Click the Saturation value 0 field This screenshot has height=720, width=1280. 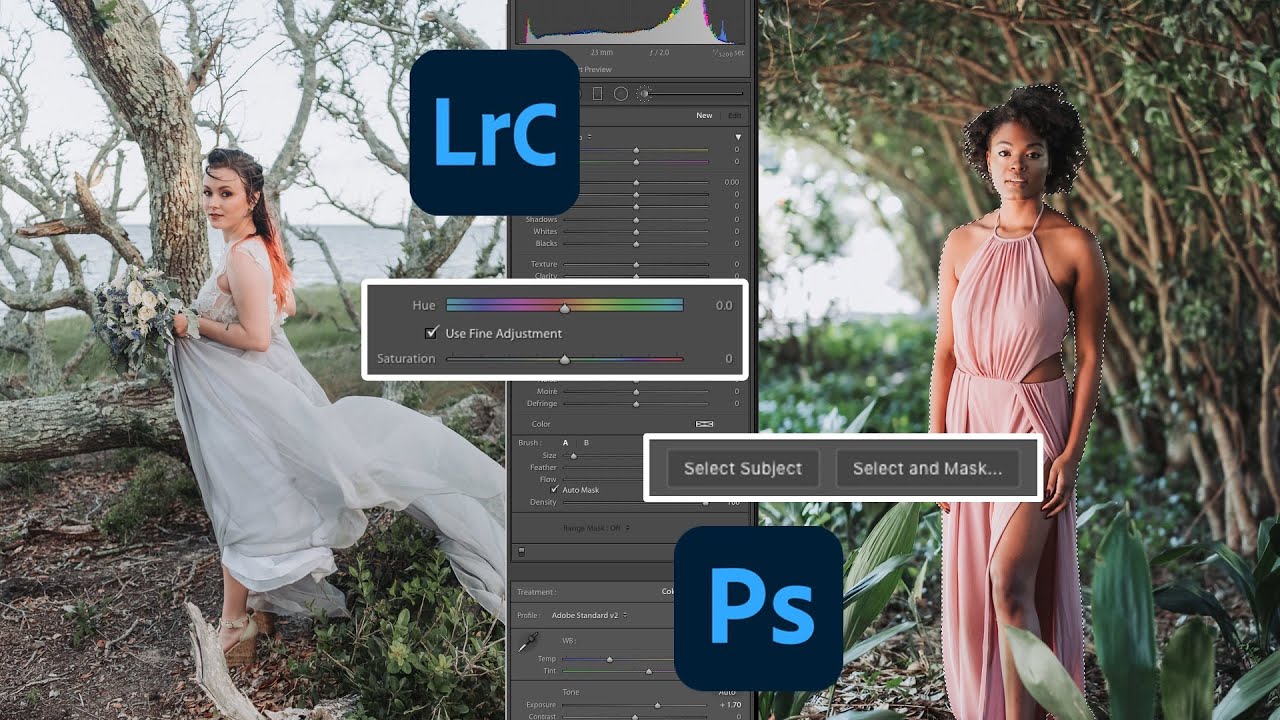(x=728, y=358)
